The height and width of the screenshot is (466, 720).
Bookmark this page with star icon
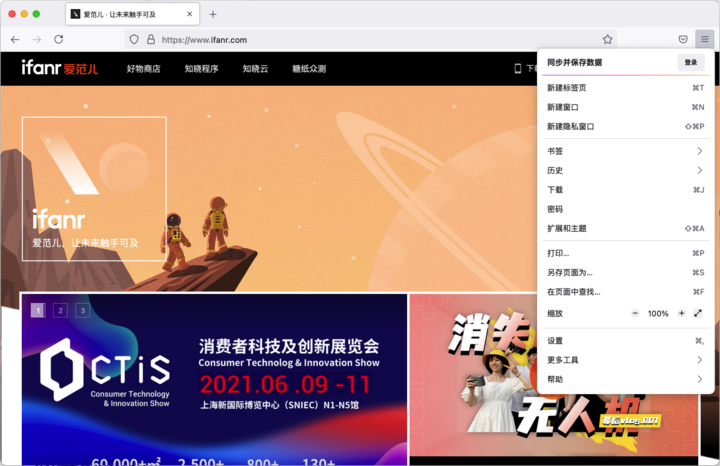(x=607, y=39)
